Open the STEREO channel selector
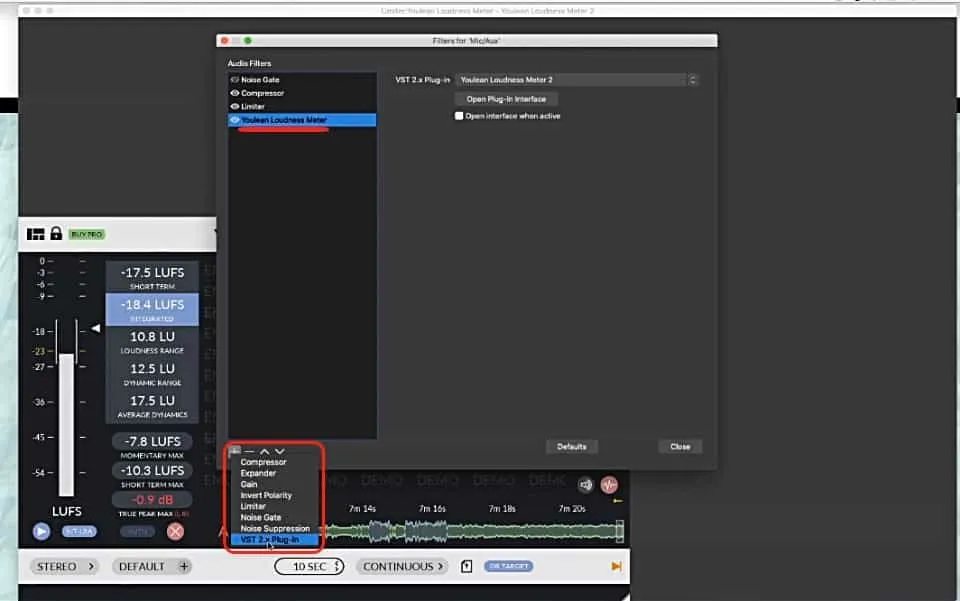 65,566
